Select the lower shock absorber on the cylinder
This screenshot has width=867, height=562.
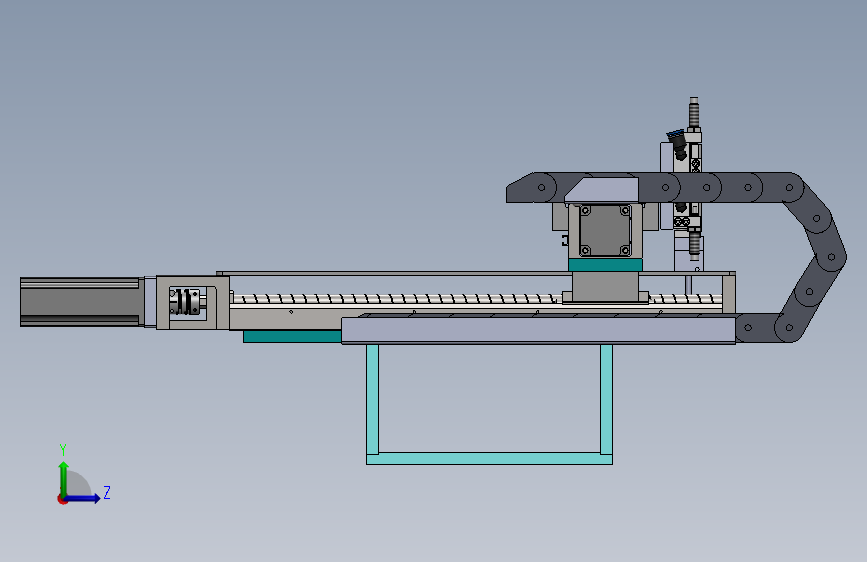point(694,246)
